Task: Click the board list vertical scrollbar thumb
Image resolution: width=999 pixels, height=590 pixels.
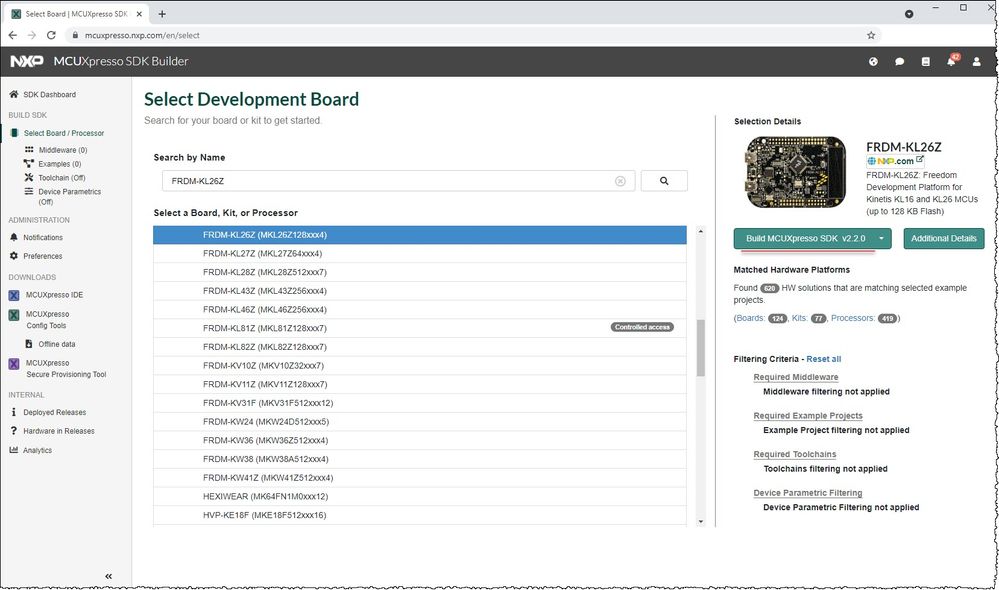Action: [701, 348]
